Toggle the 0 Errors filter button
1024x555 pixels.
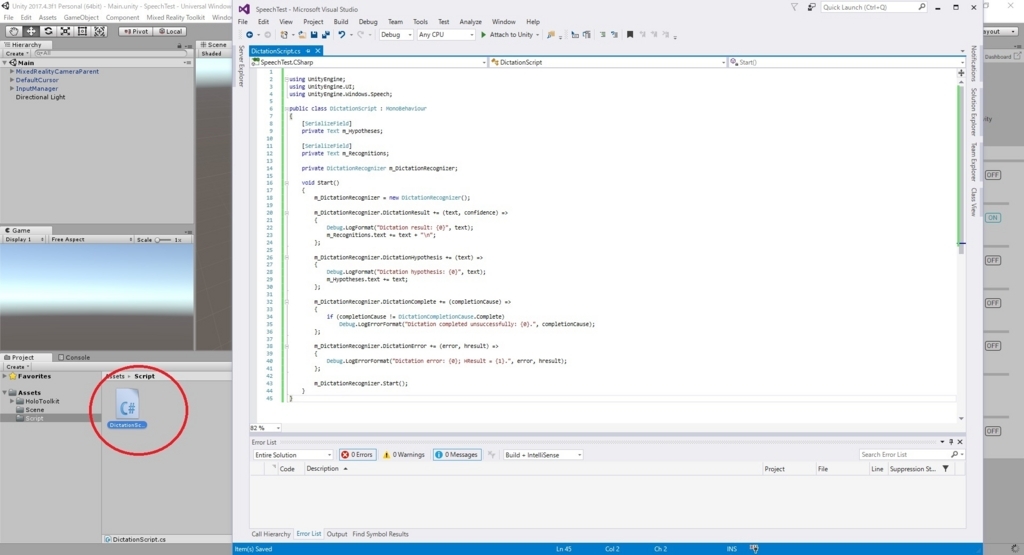pos(357,454)
